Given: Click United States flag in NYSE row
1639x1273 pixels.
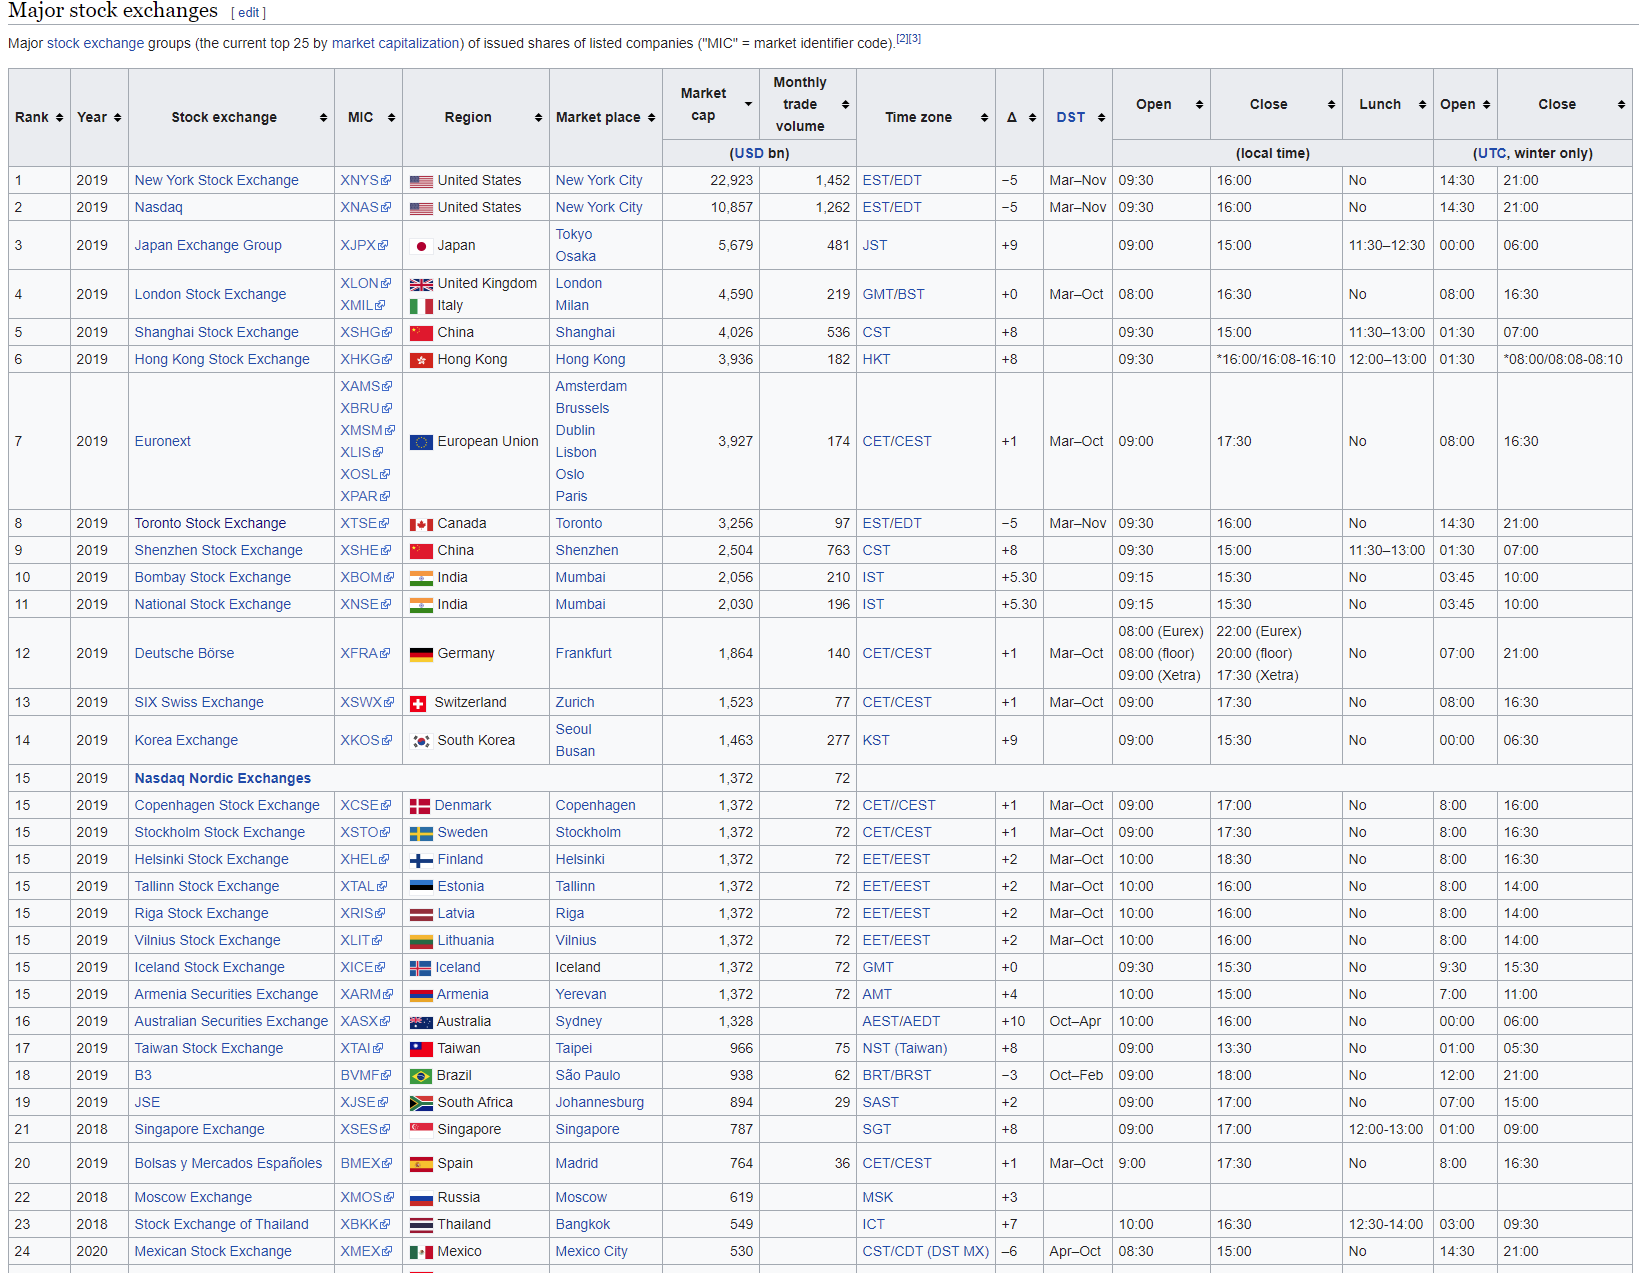Looking at the screenshot, I should 421,181.
